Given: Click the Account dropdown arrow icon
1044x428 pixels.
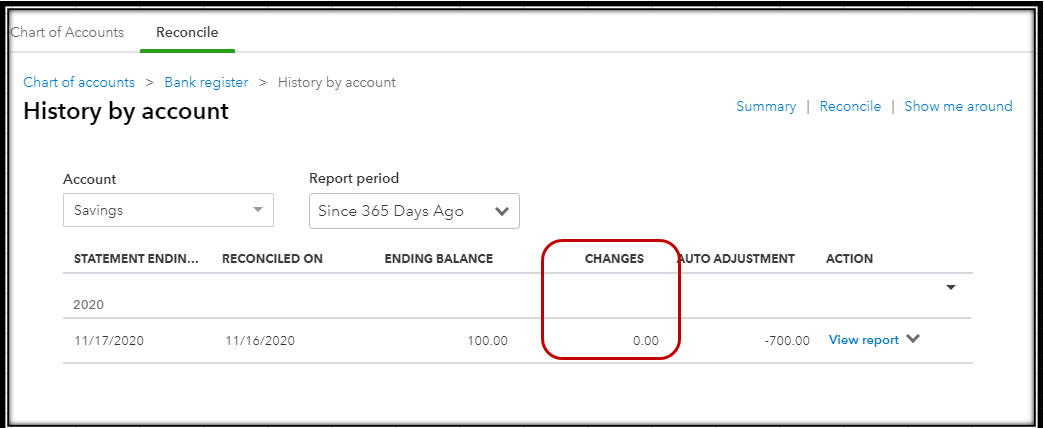Looking at the screenshot, I should 258,210.
